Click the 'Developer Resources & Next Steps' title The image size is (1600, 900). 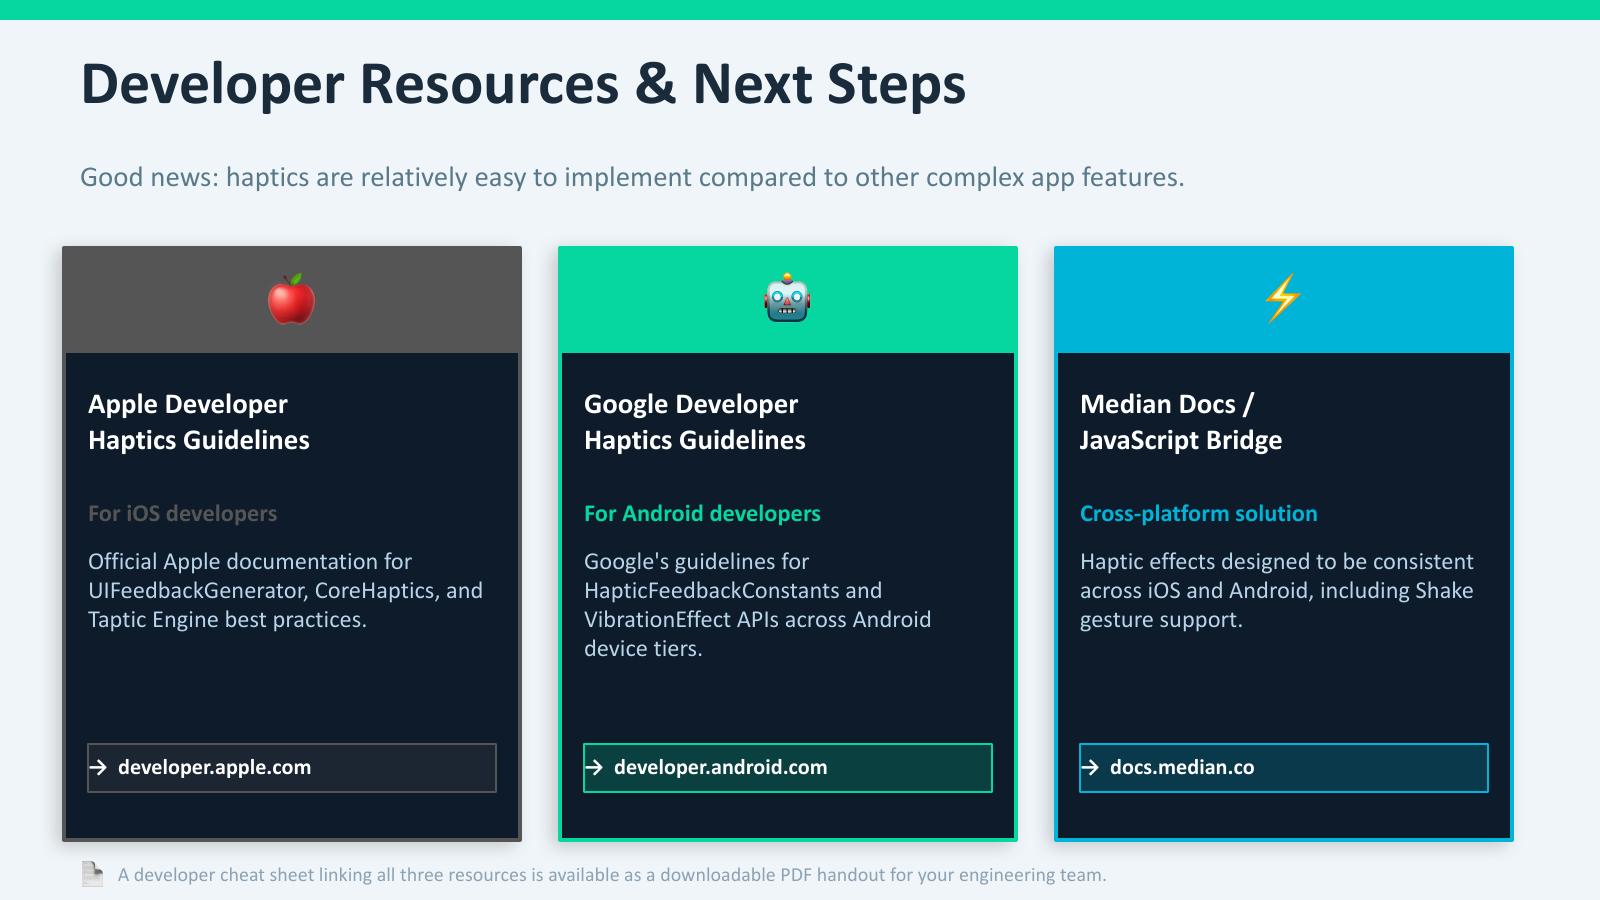pyautogui.click(x=523, y=84)
